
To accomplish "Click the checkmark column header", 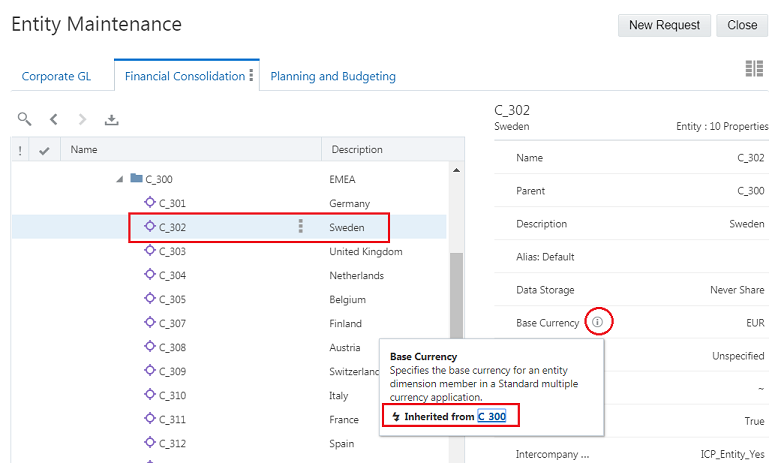I will click(44, 150).
